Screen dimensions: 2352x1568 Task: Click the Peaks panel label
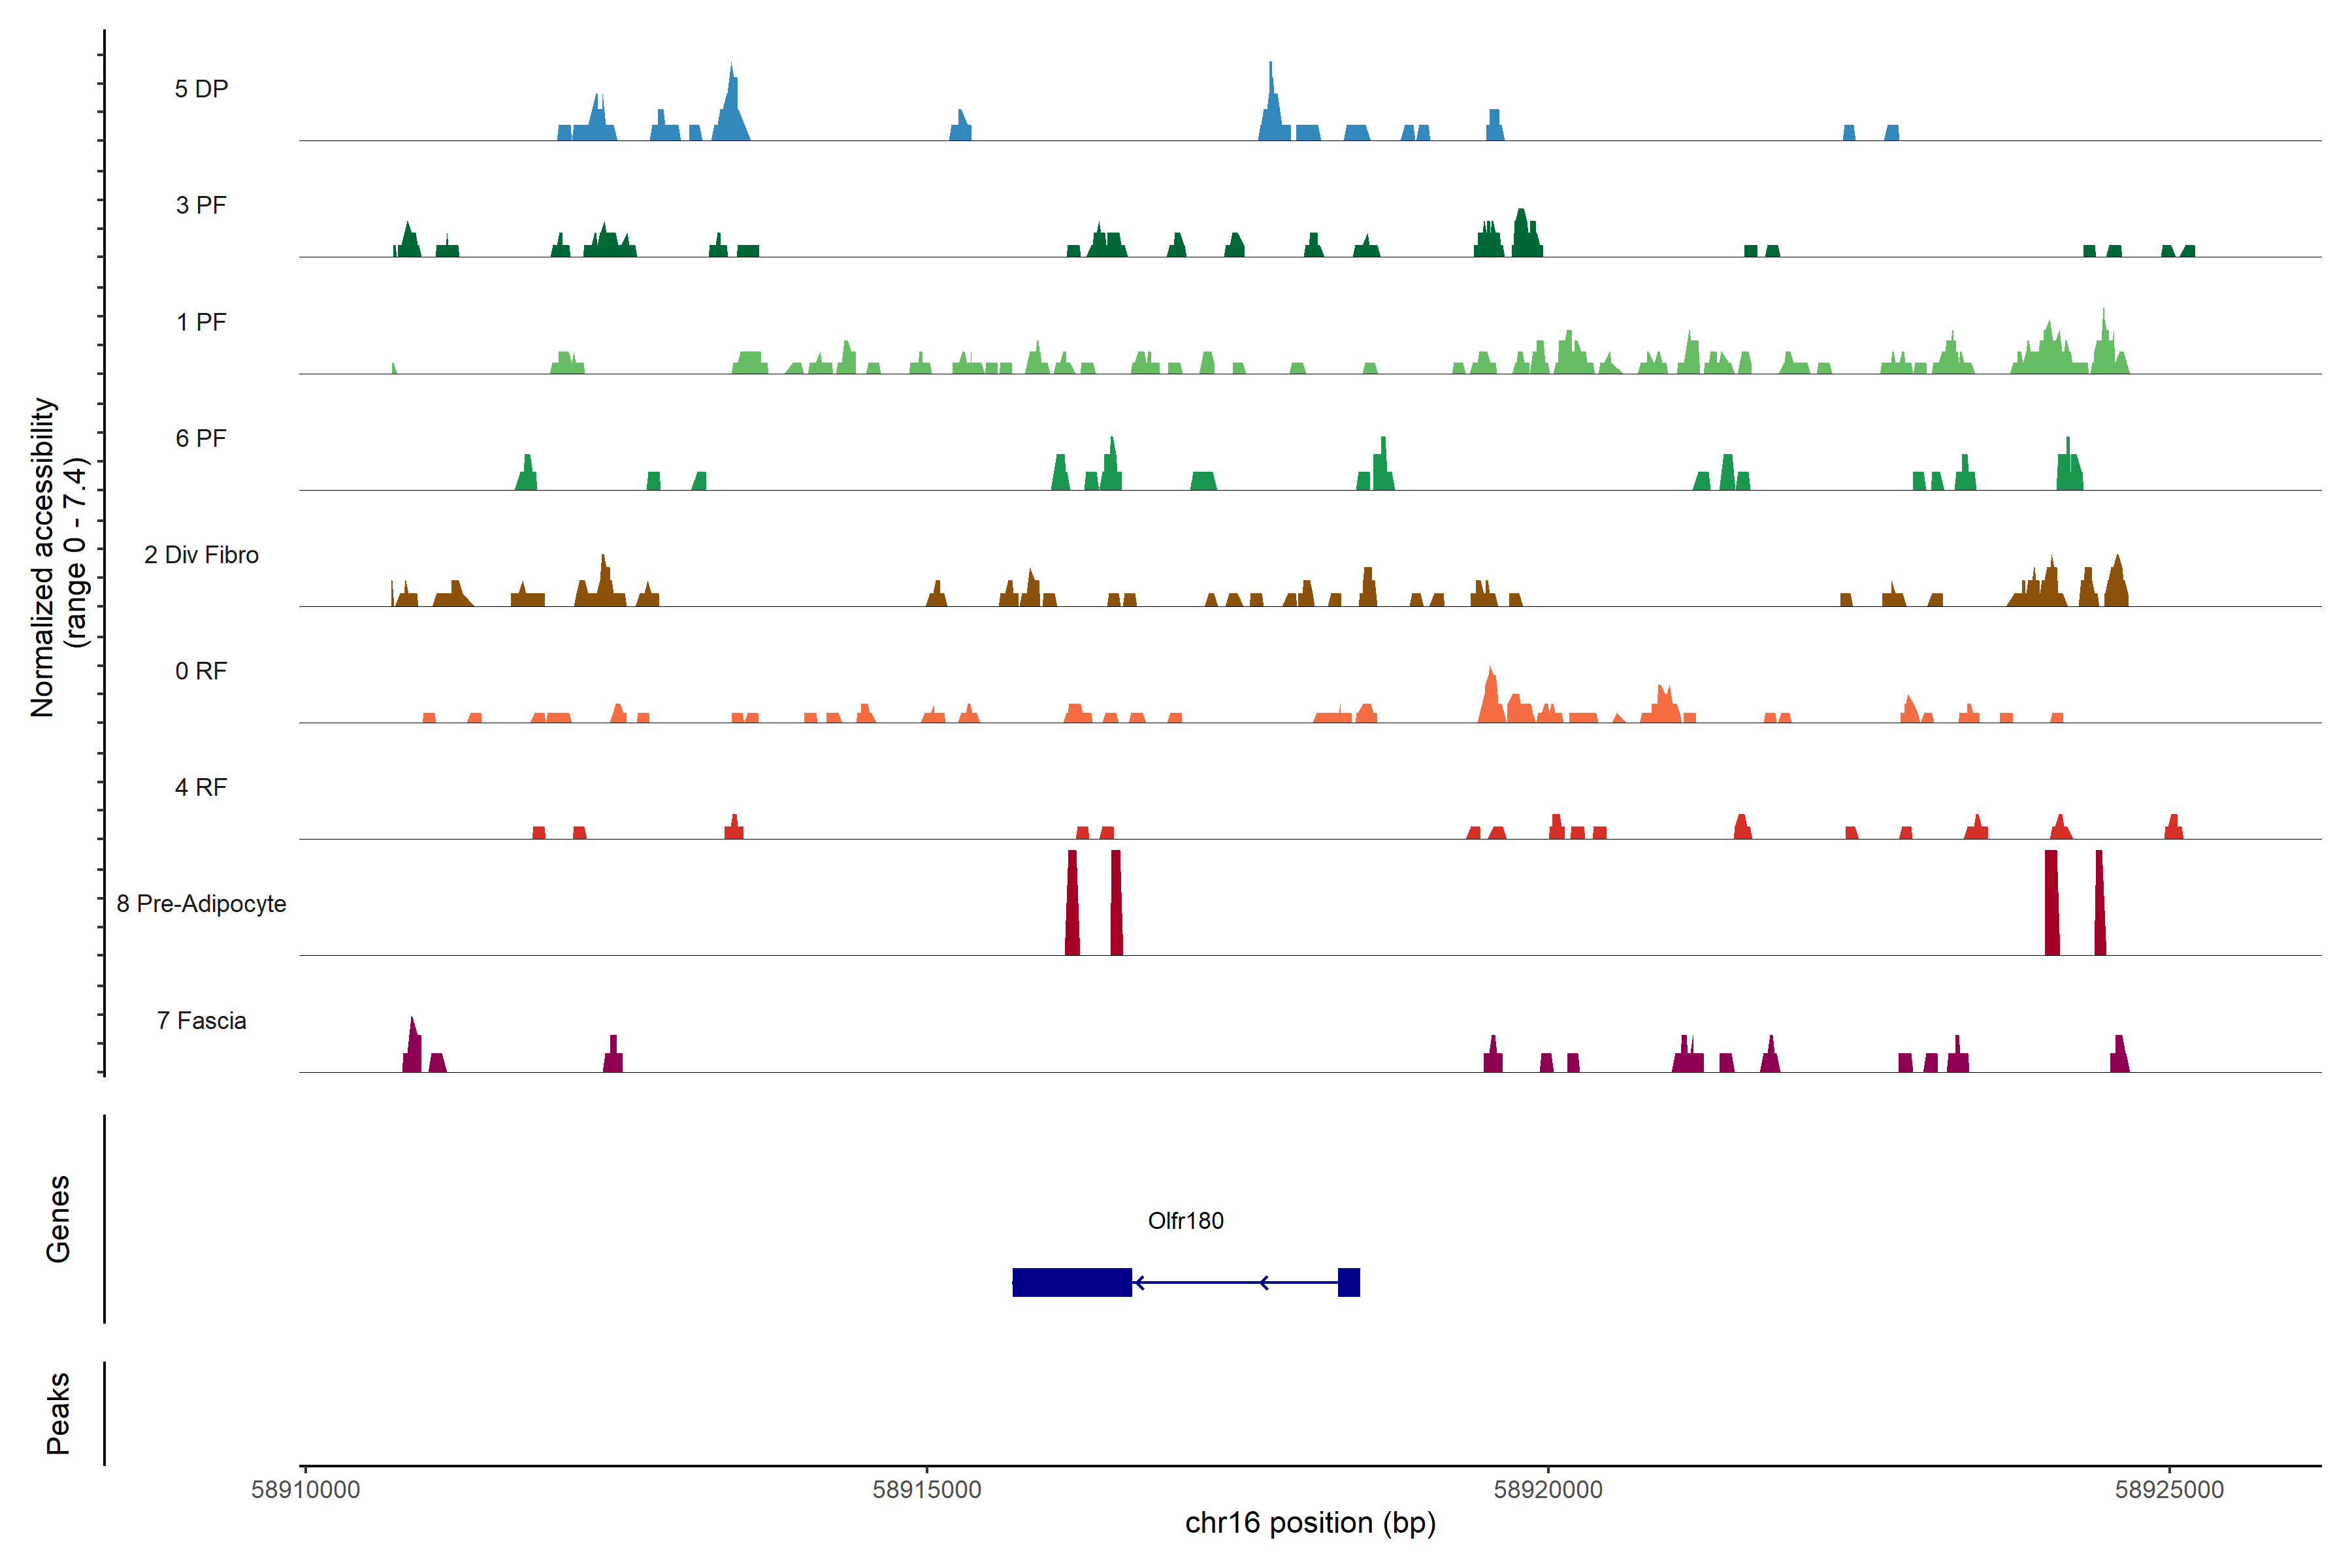click(x=58, y=1412)
